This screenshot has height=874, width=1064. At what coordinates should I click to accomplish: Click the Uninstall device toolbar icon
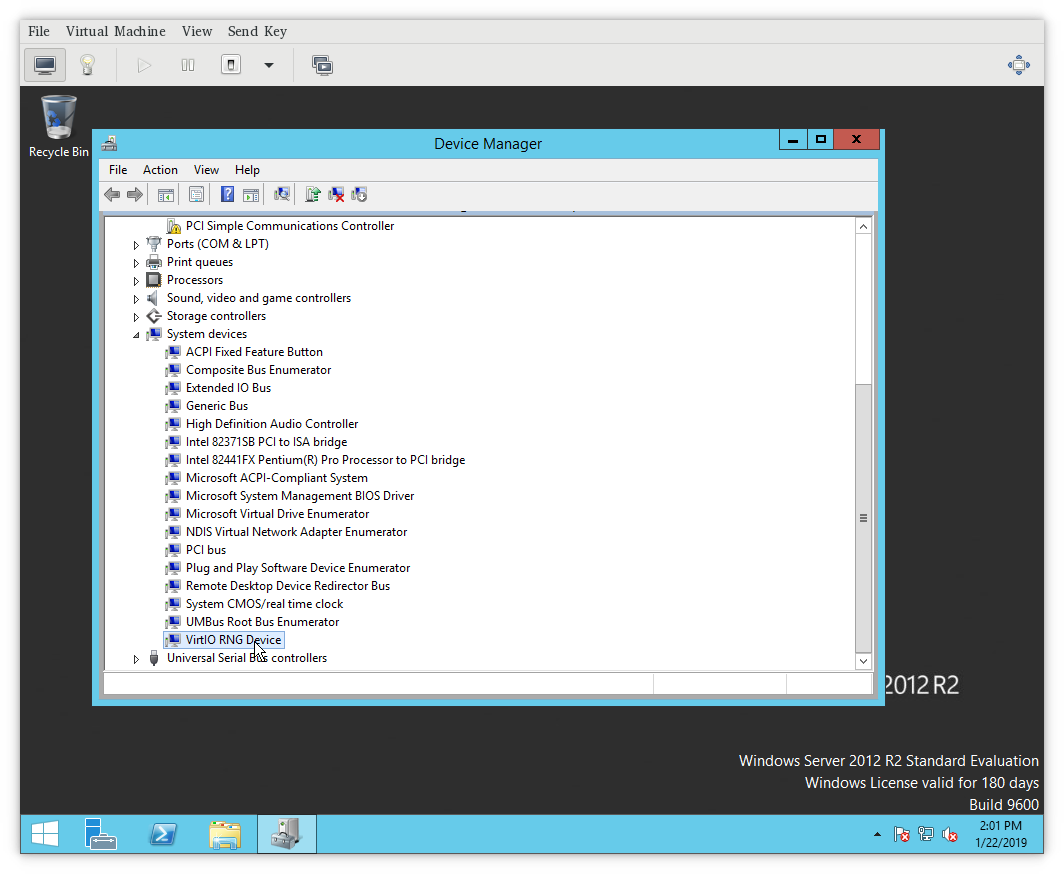coord(337,194)
